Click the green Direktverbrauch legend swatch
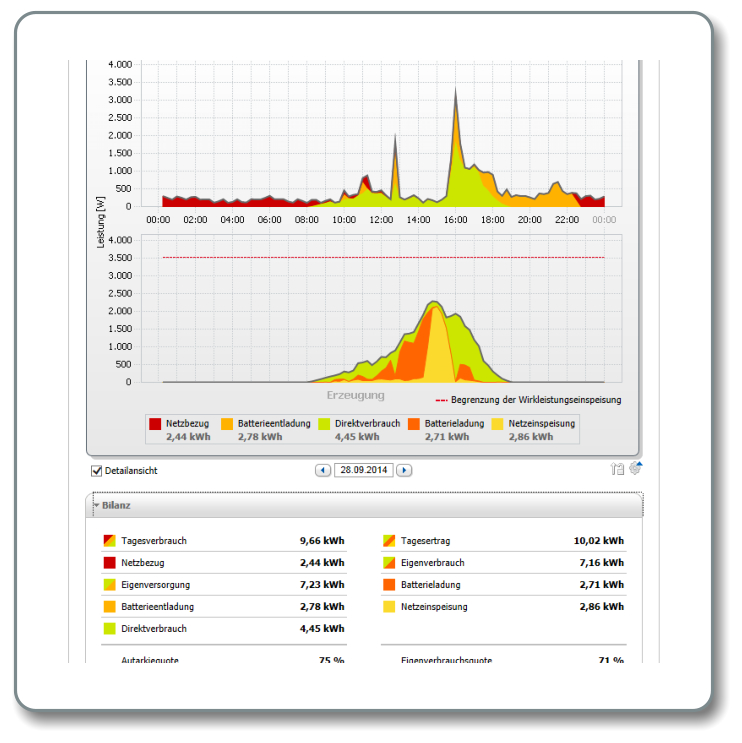742x743 pixels. [324, 424]
